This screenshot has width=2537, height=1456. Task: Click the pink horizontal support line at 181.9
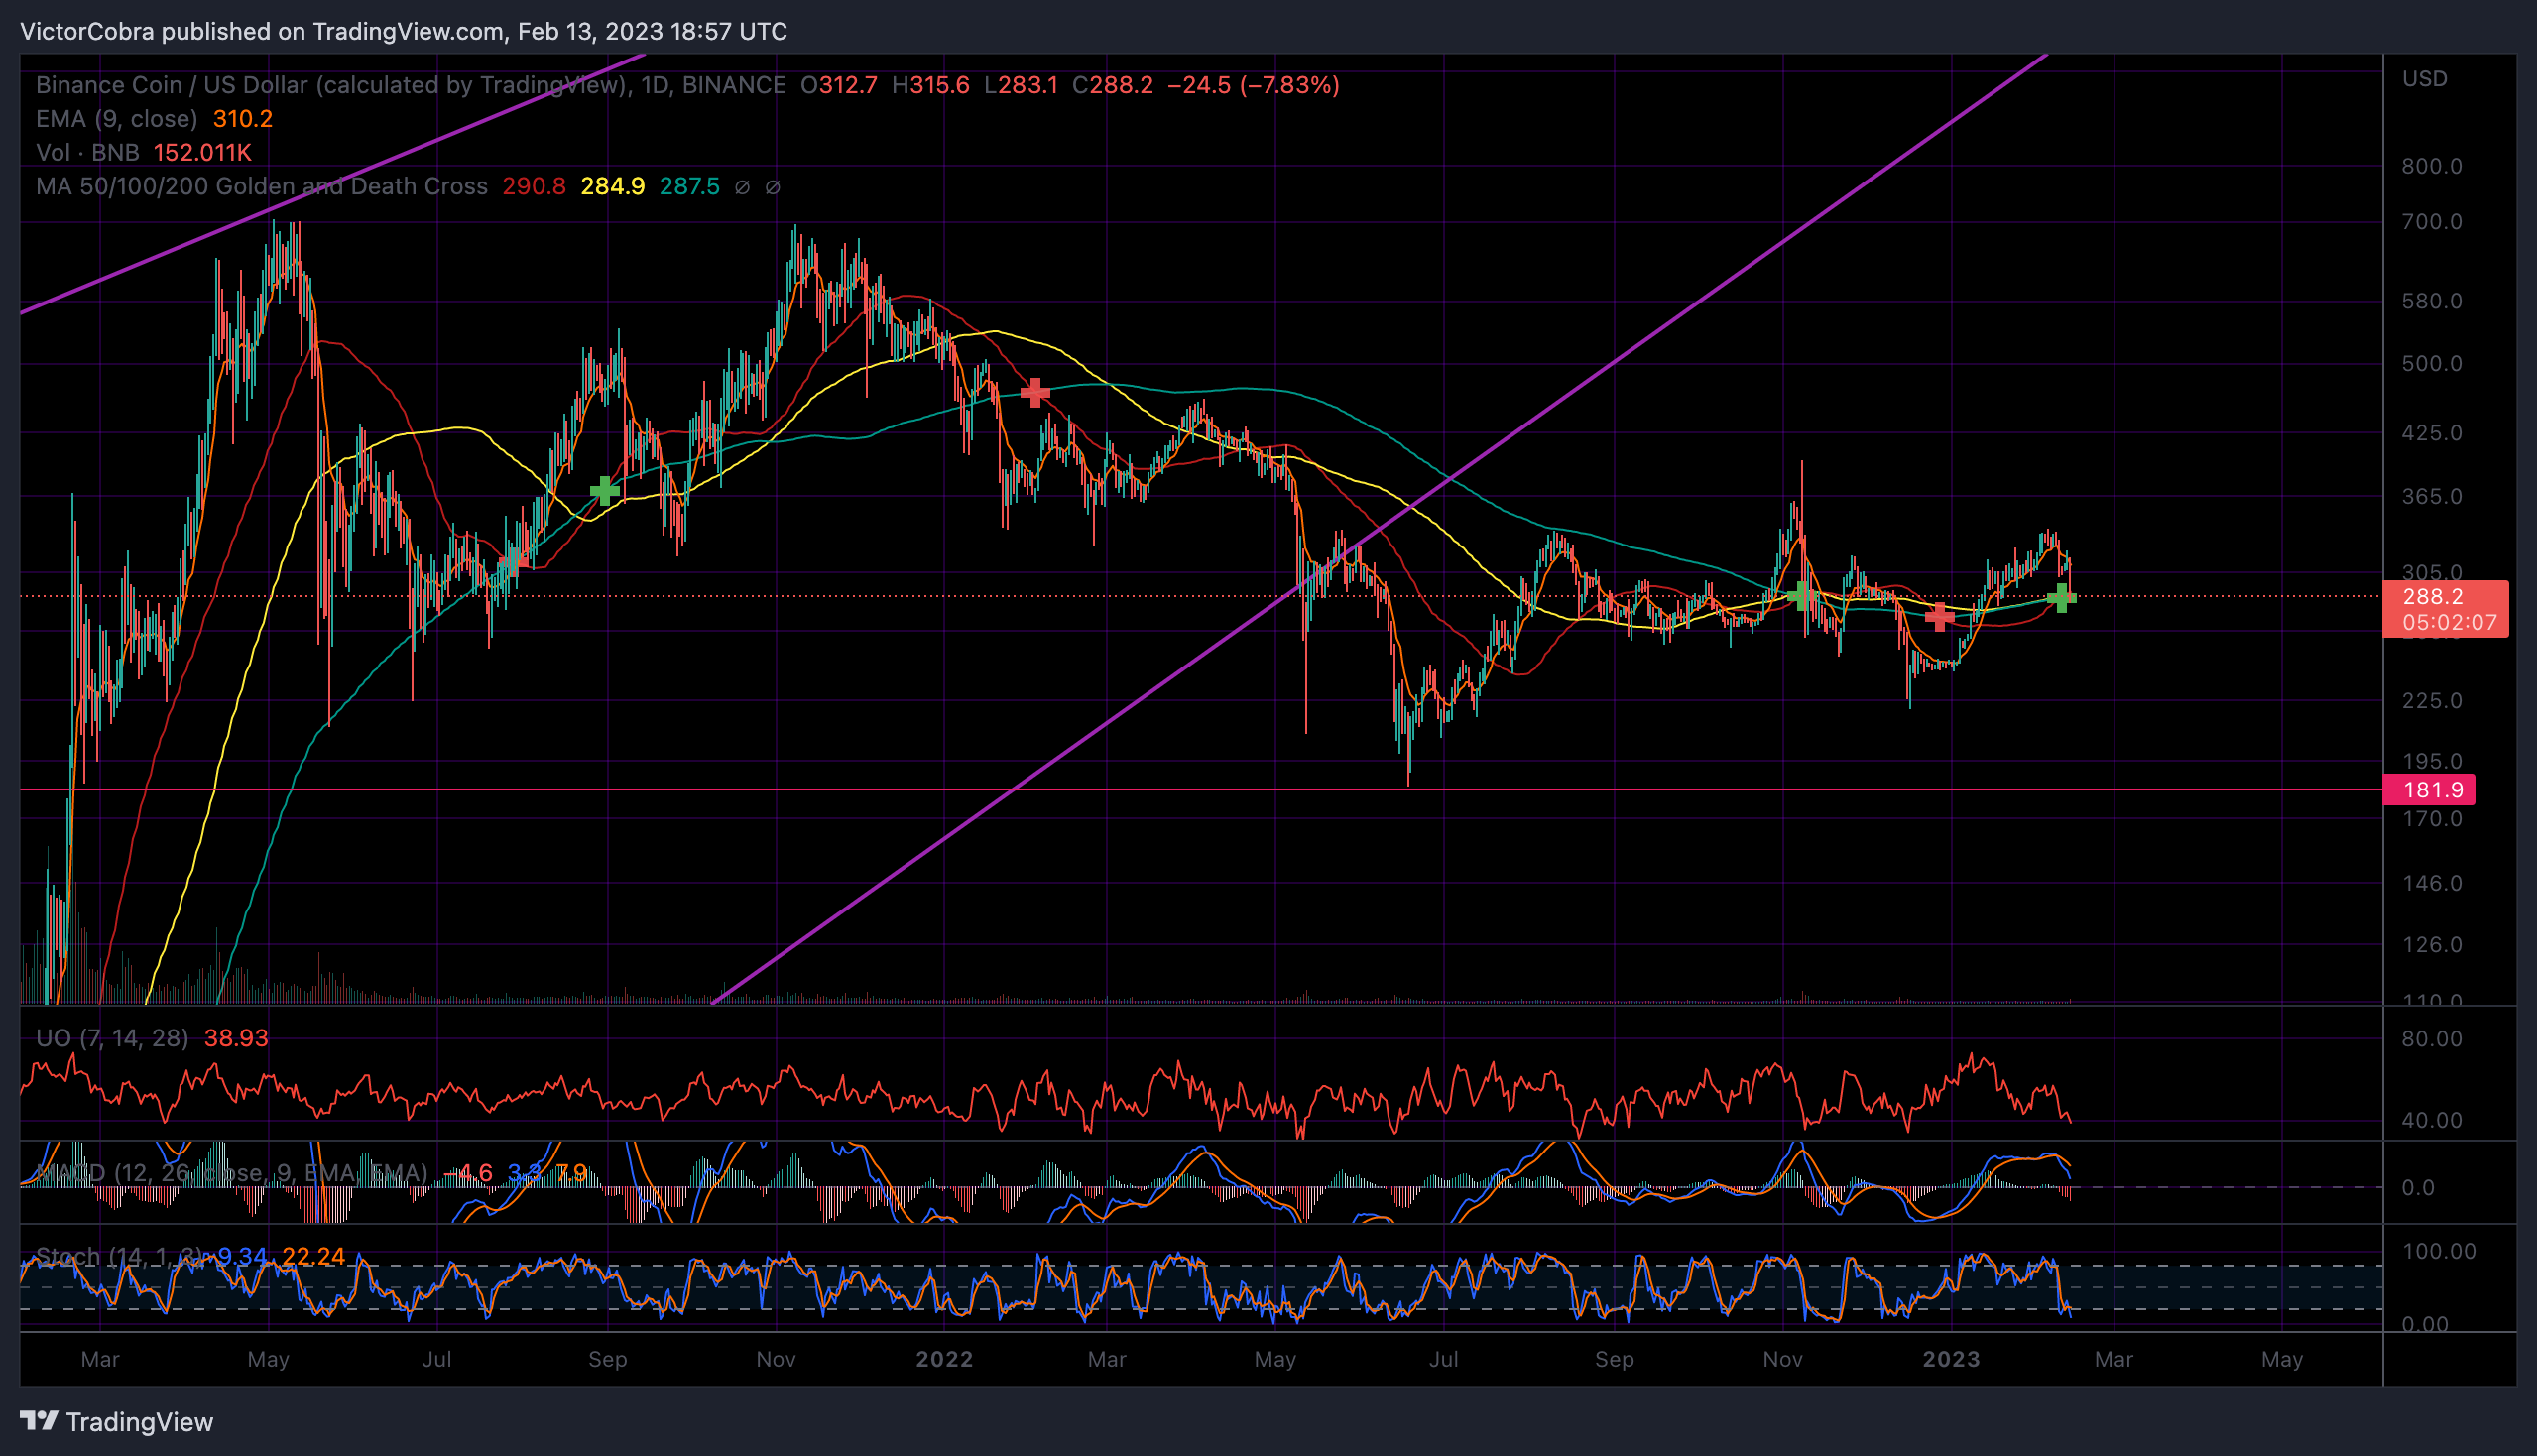[1200, 790]
